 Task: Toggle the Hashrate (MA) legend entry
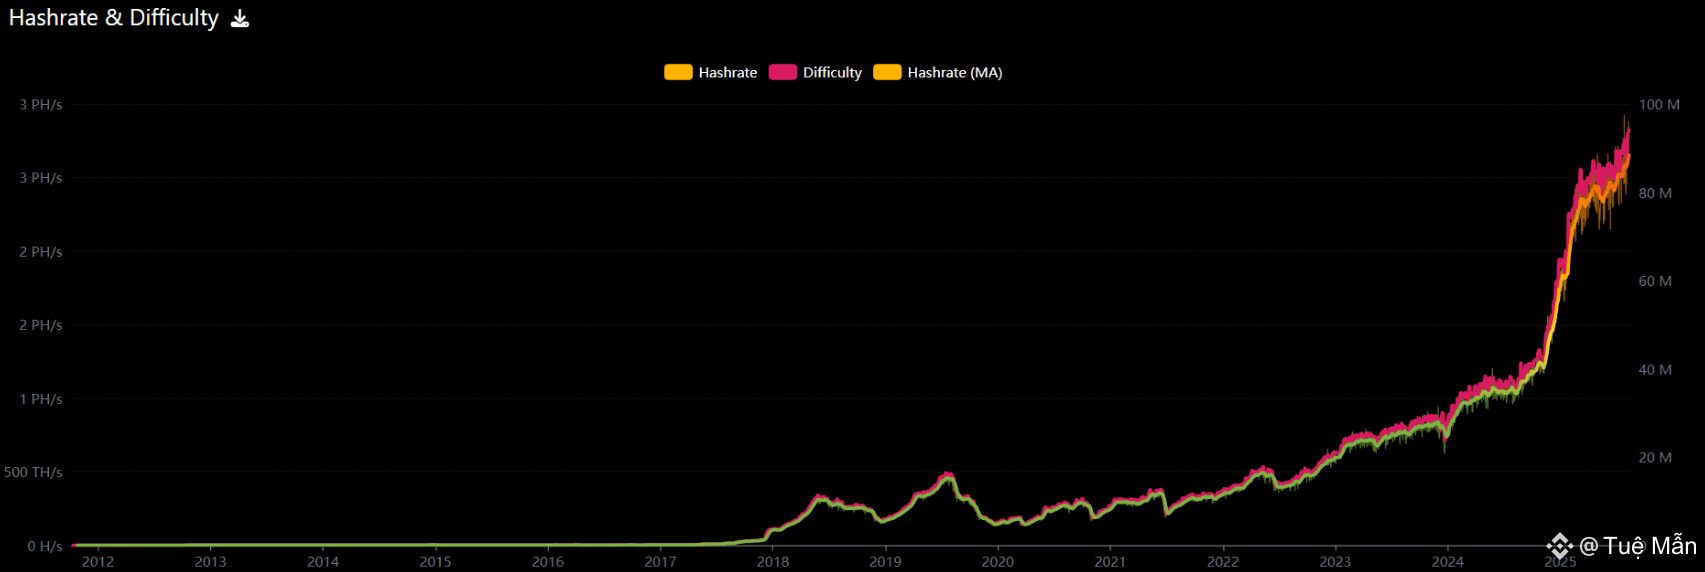[937, 72]
